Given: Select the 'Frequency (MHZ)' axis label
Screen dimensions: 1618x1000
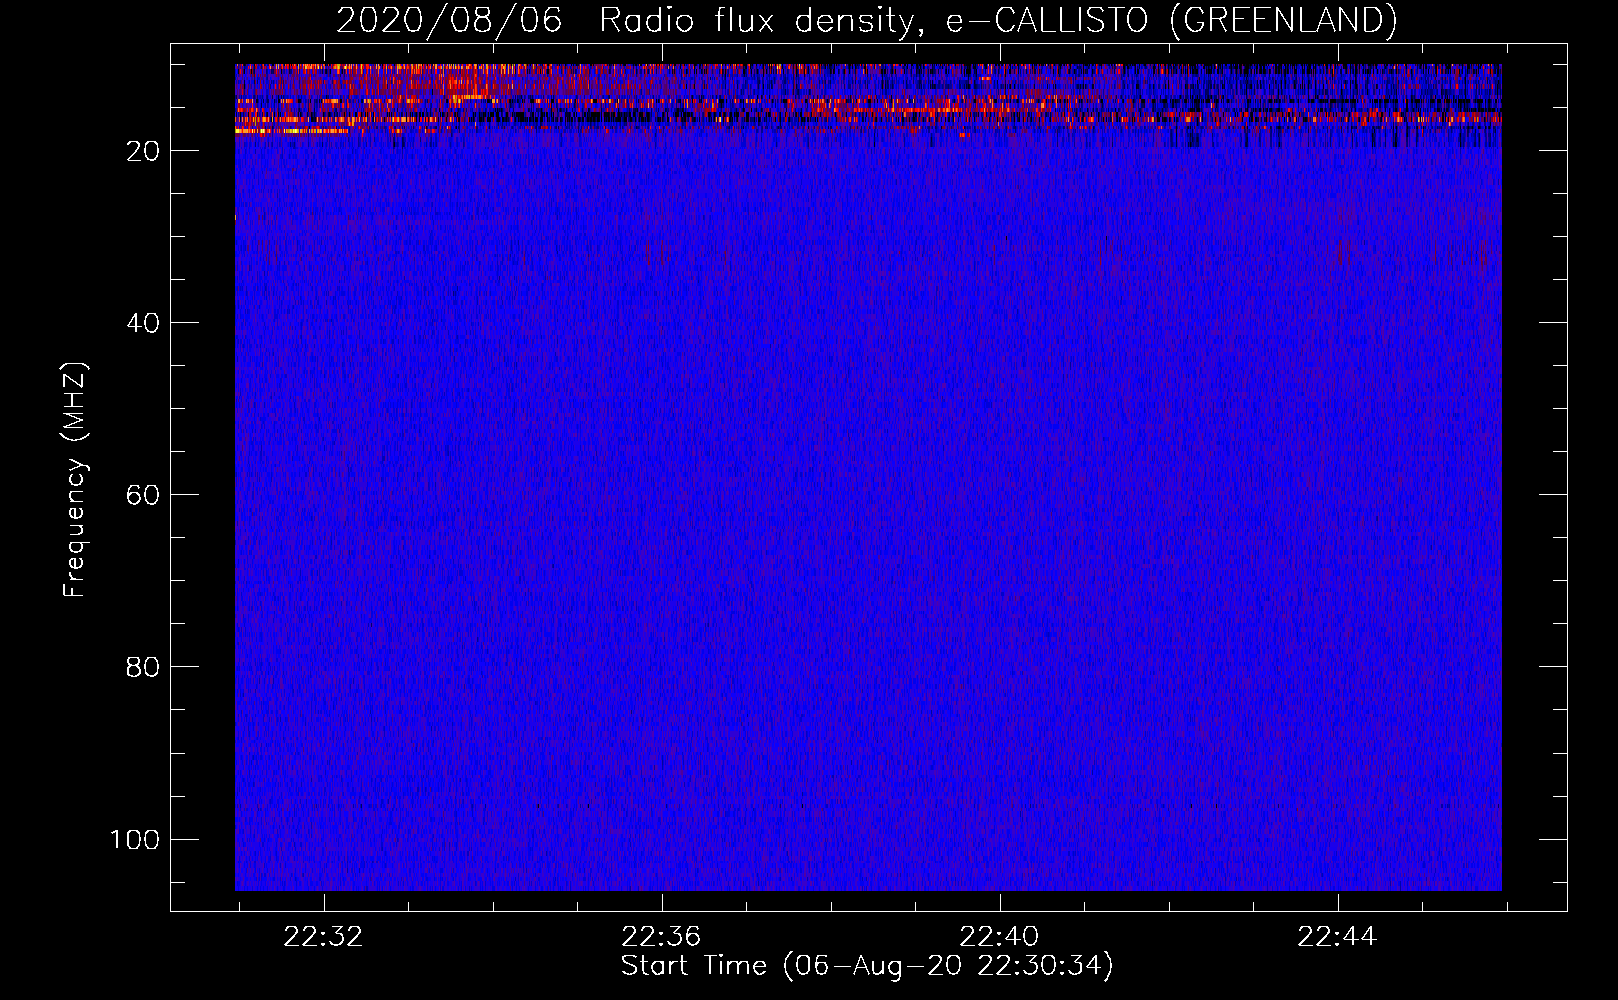Looking at the screenshot, I should (75, 479).
